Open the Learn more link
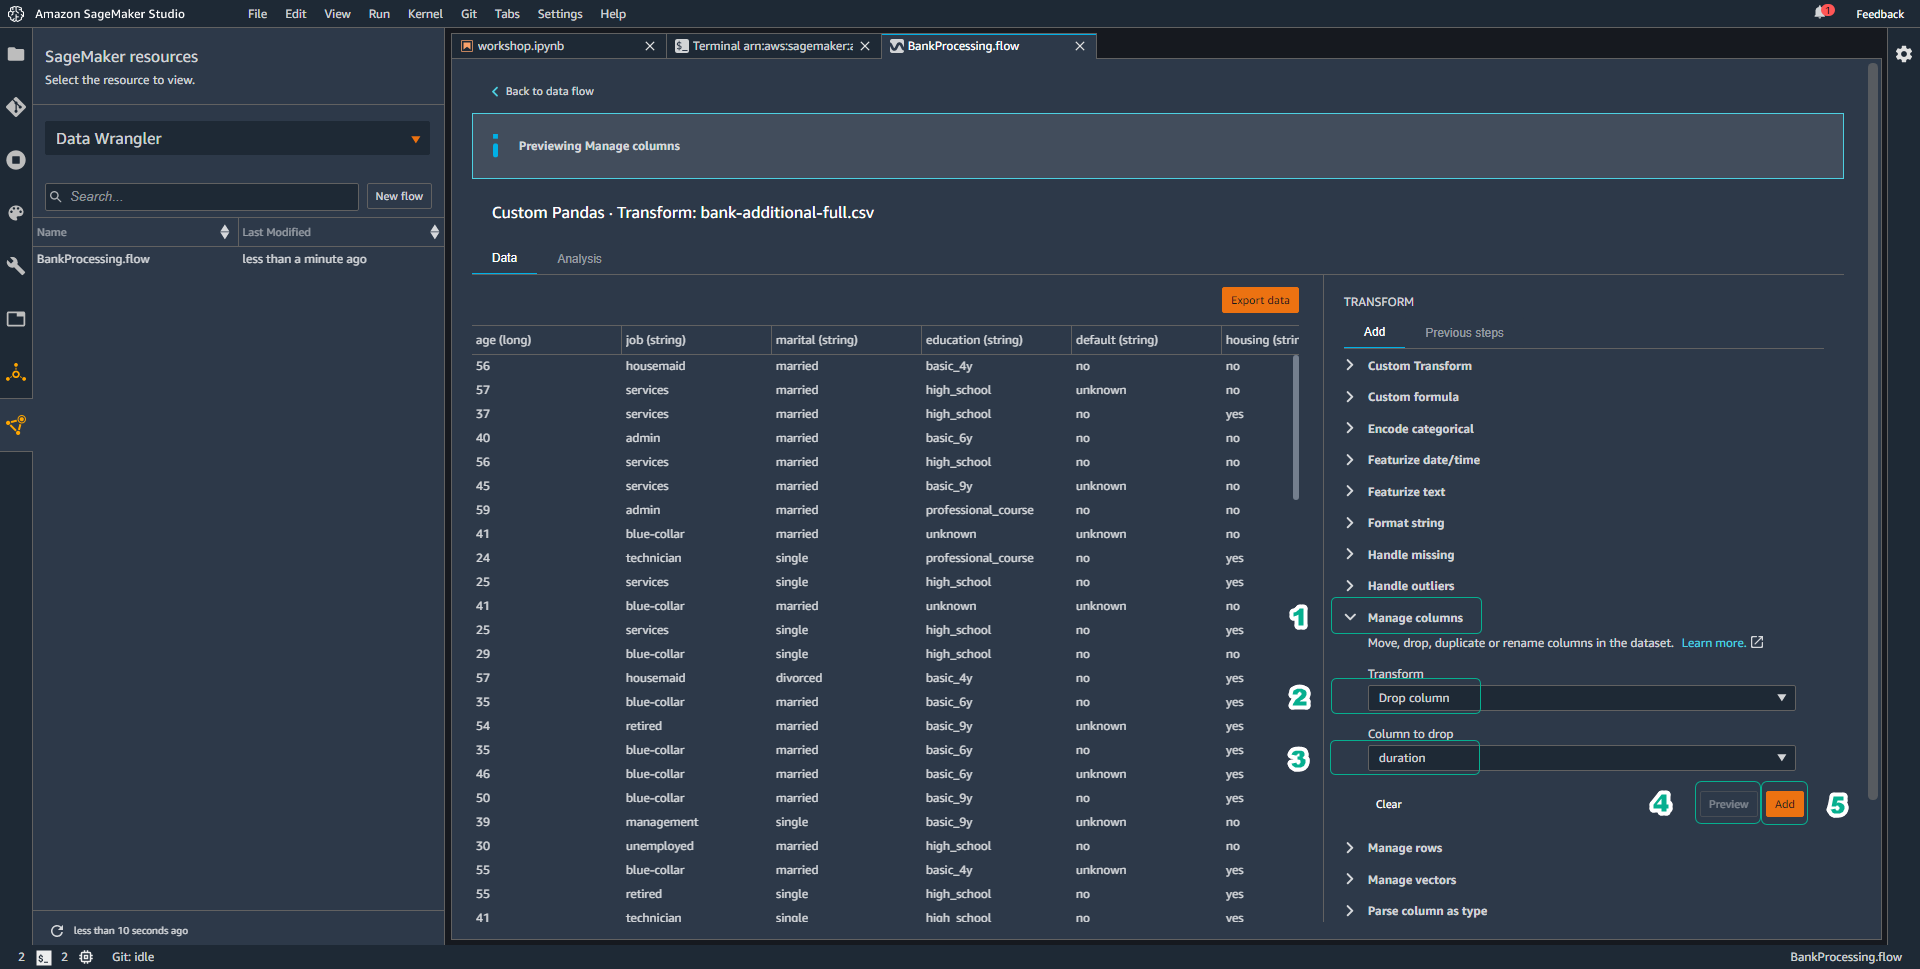Image resolution: width=1920 pixels, height=969 pixels. tap(1713, 643)
